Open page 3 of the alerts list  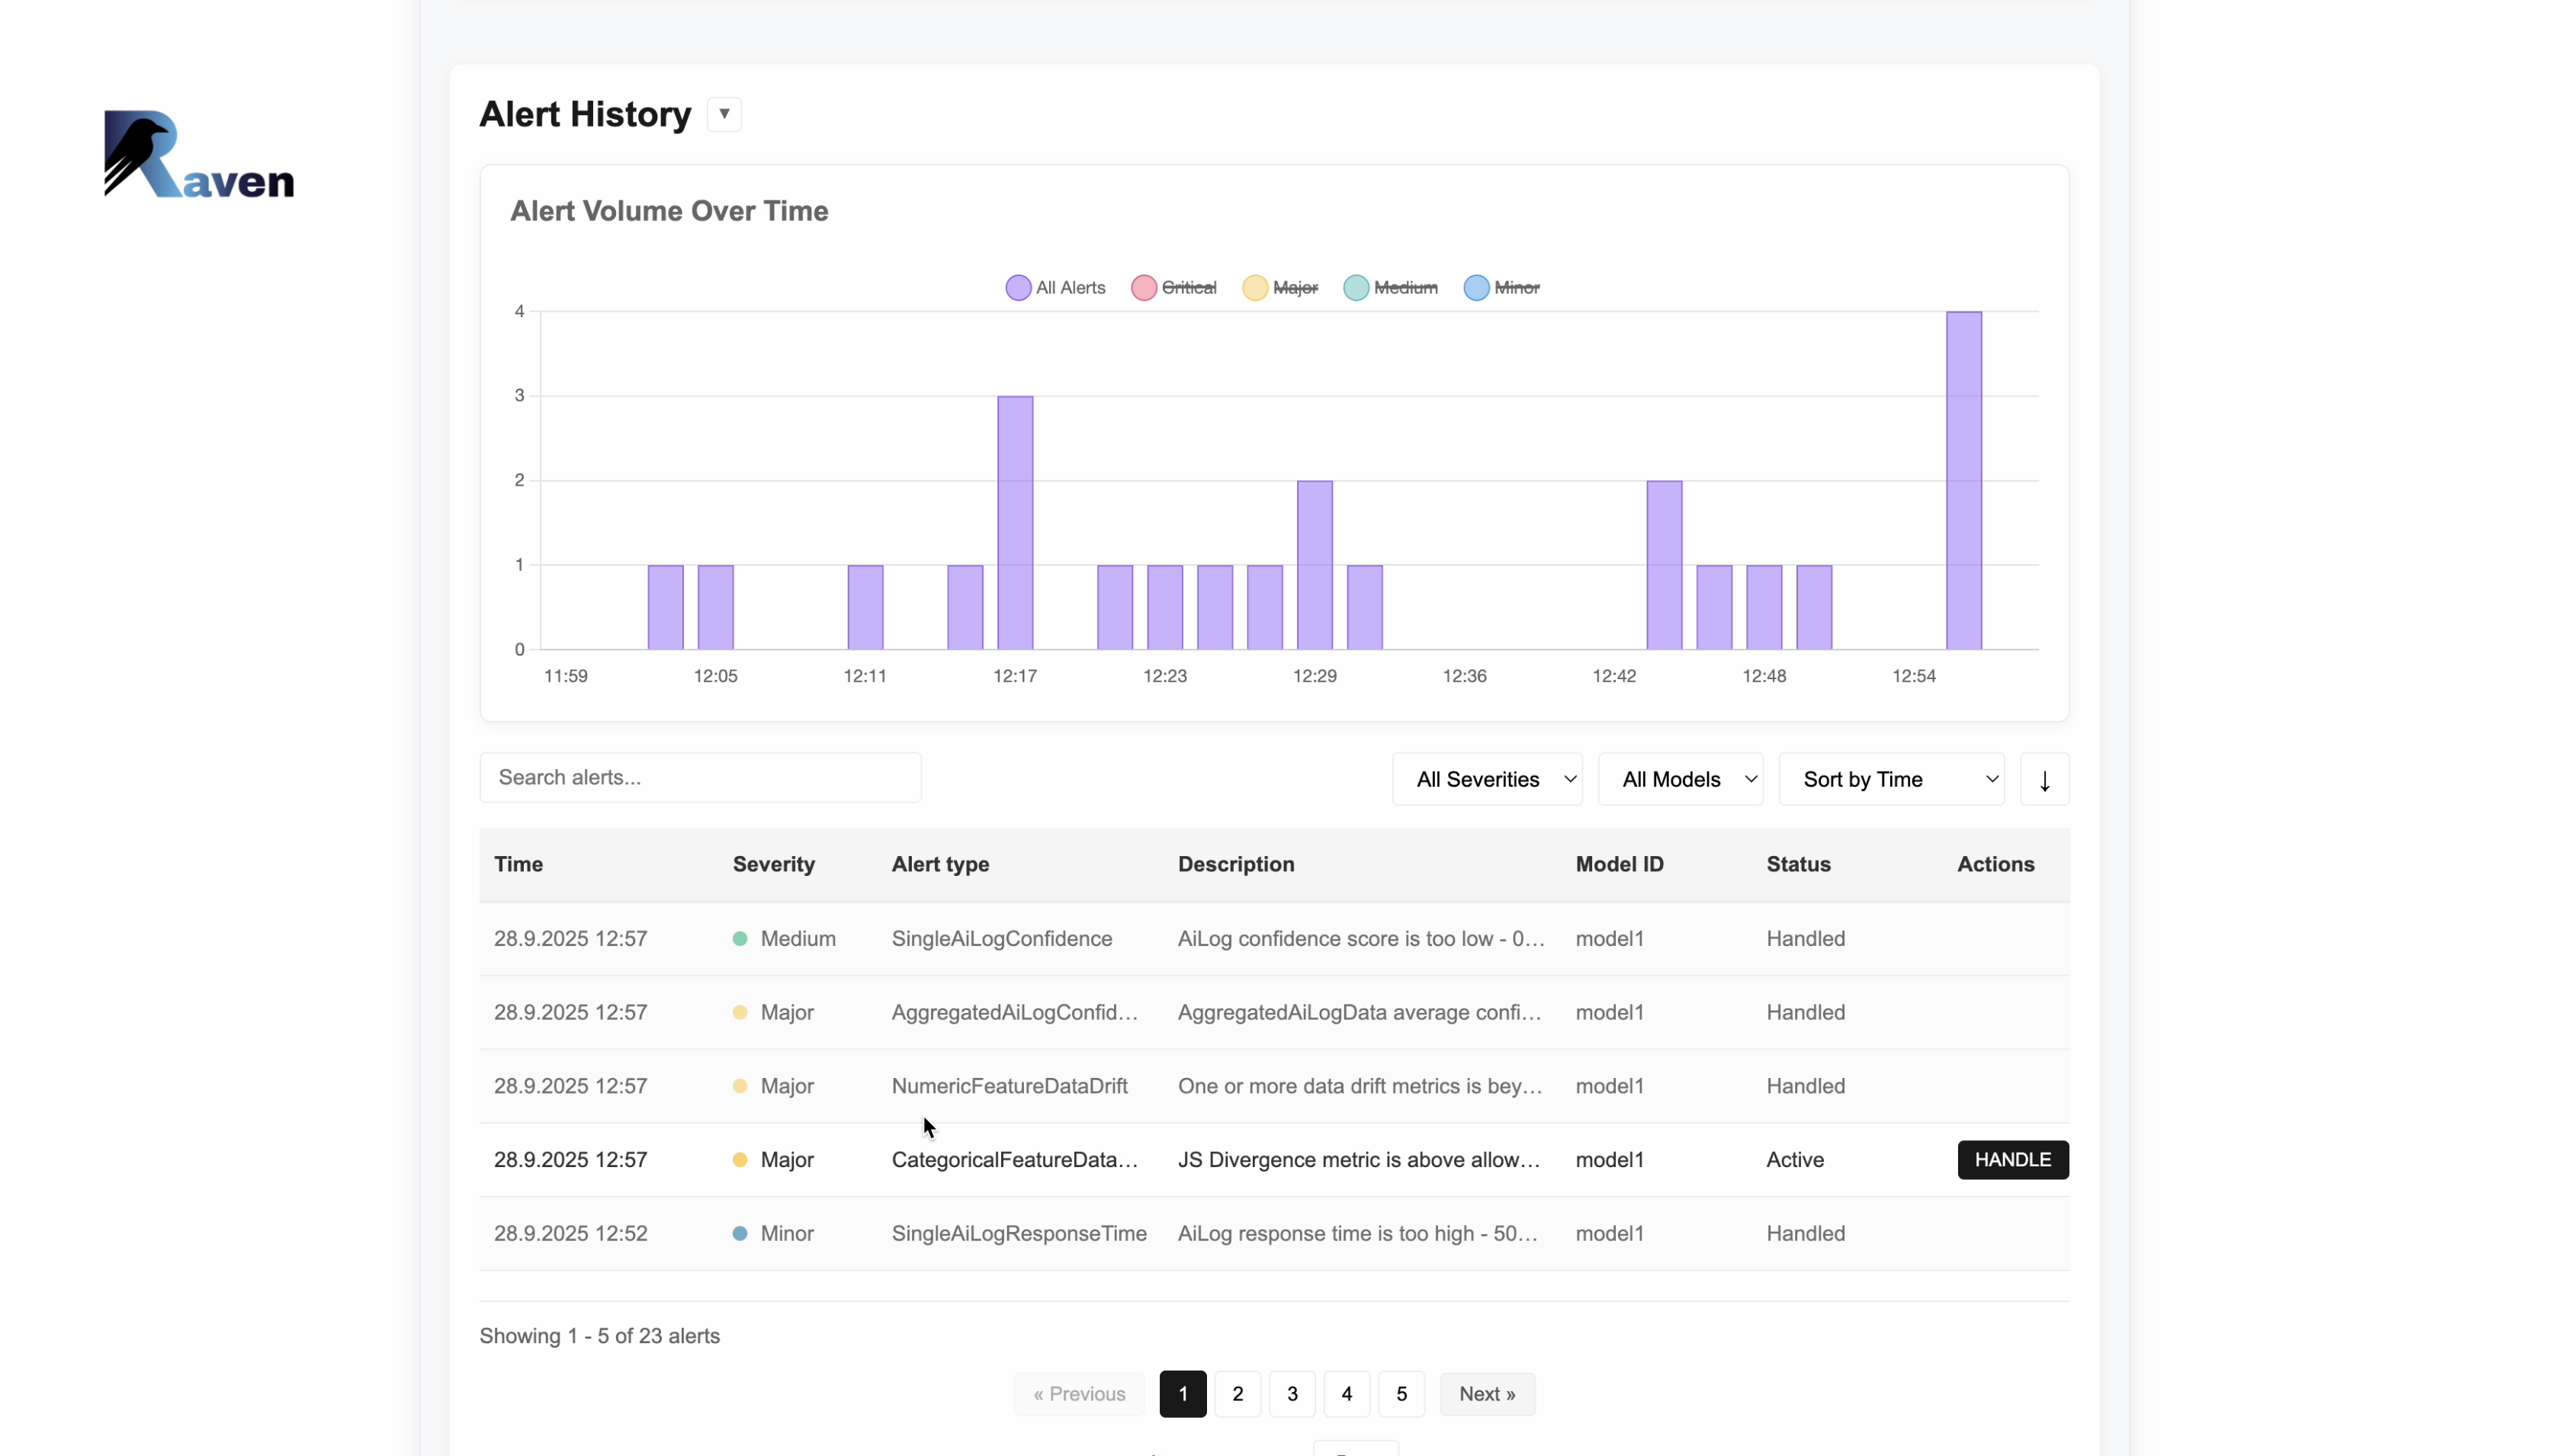pos(1291,1393)
